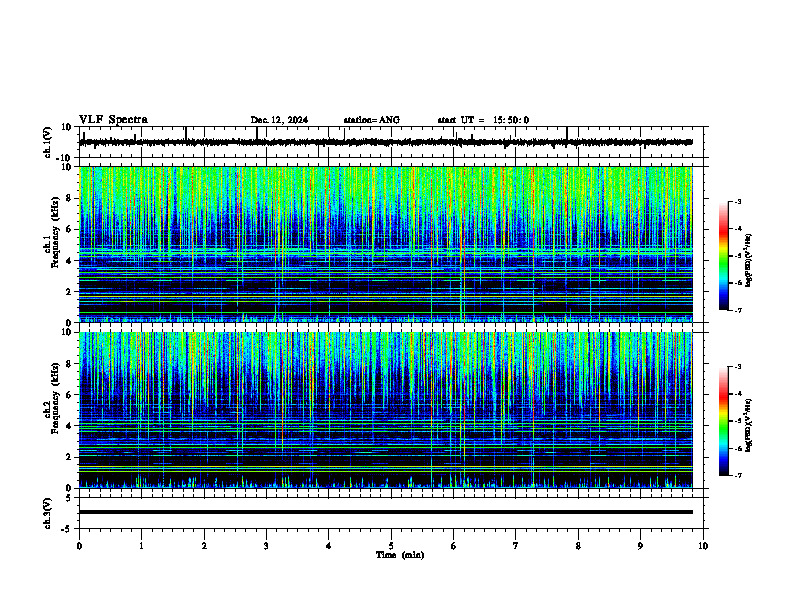792x612 pixels.
Task: Click time-axis tick label "3"
Action: pos(266,545)
